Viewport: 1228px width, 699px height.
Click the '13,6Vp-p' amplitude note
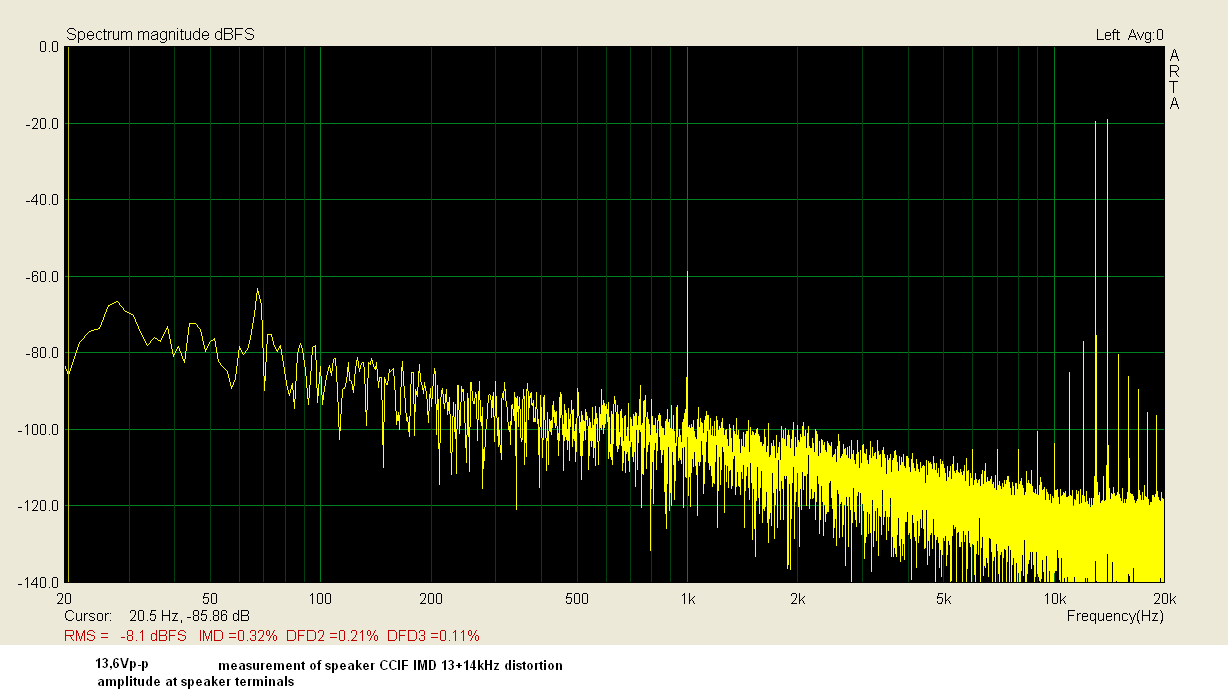click(122, 665)
